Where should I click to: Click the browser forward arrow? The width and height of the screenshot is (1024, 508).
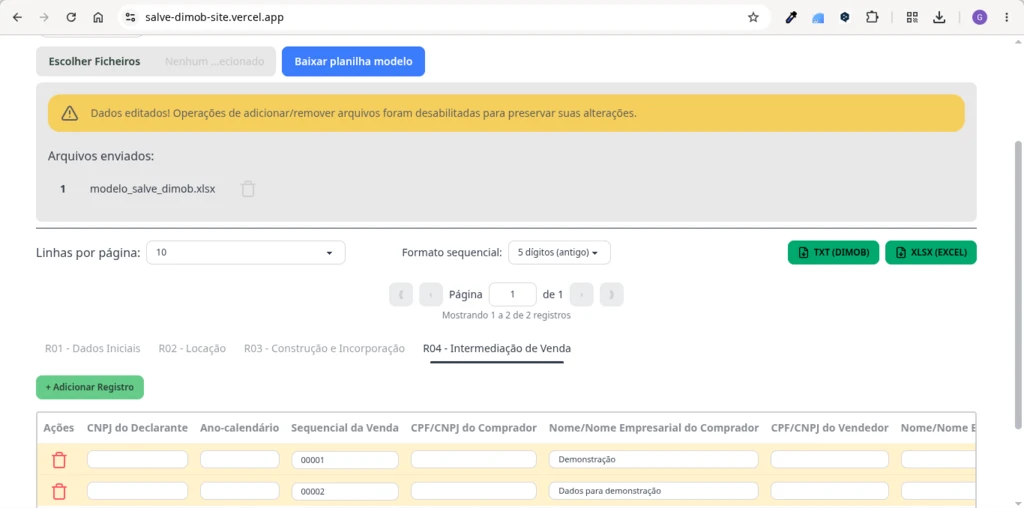[44, 18]
